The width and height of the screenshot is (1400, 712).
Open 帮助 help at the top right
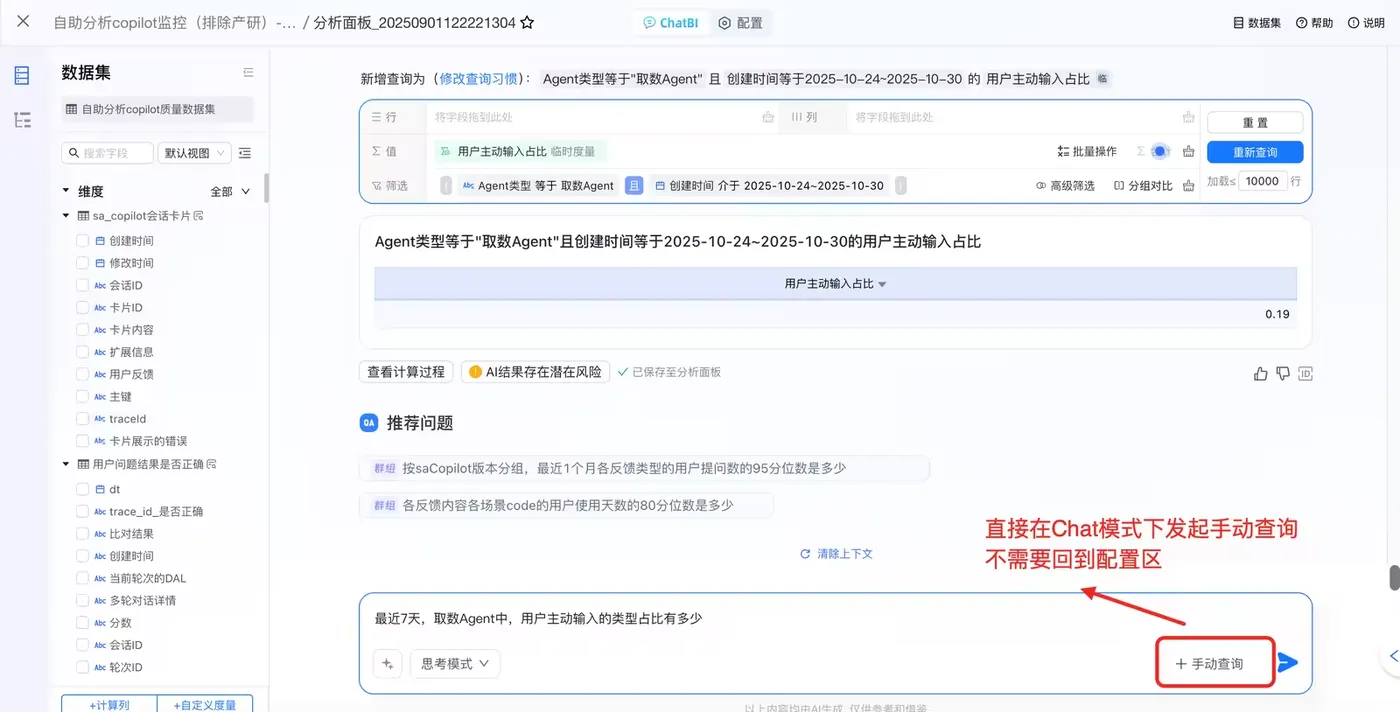coord(1314,23)
